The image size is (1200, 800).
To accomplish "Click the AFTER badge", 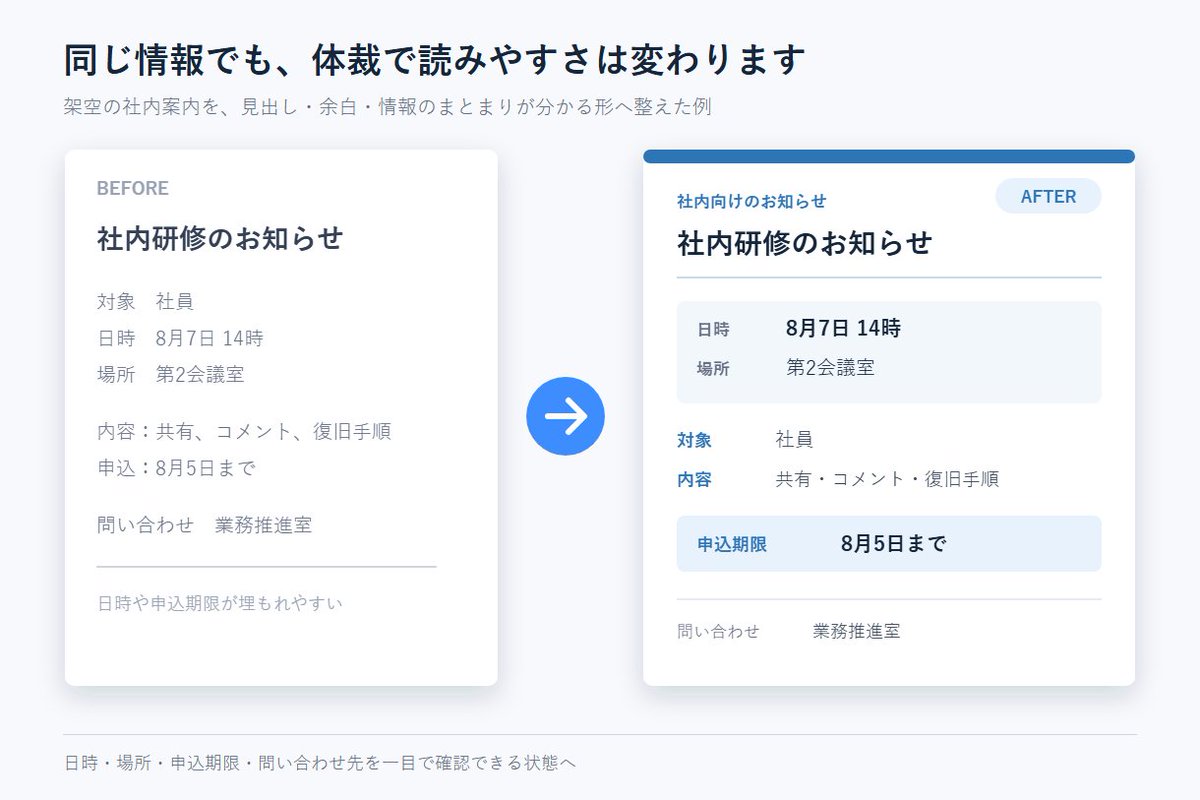I will pyautogui.click(x=1048, y=196).
